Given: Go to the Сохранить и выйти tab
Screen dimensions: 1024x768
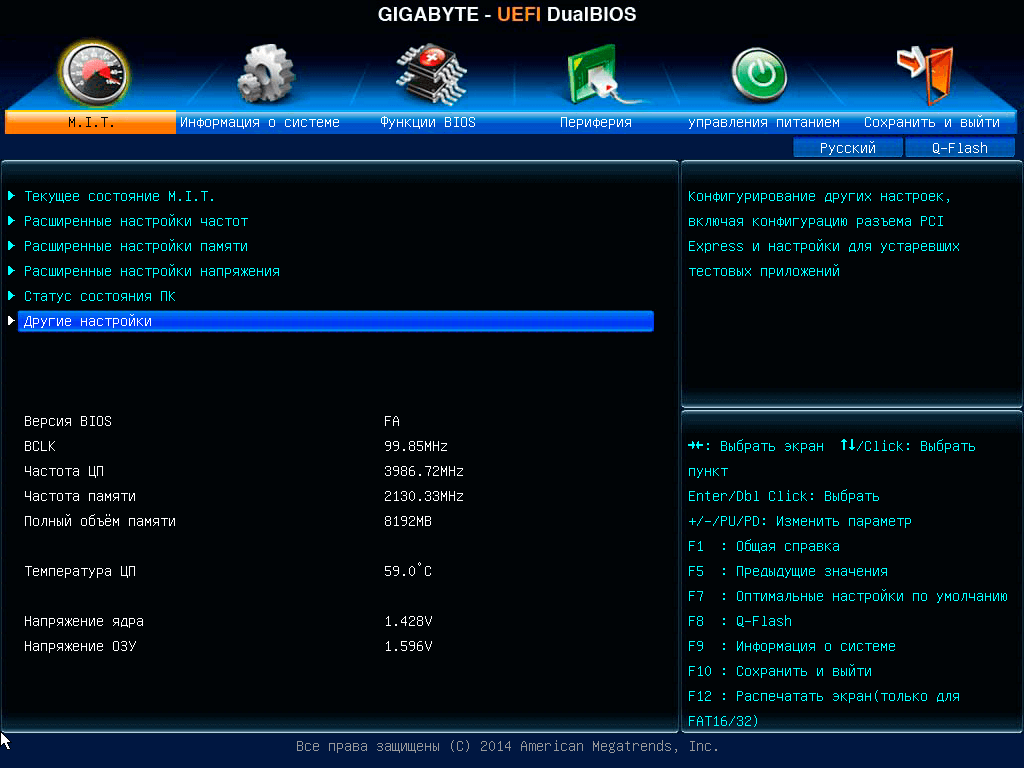Looking at the screenshot, I should [x=931, y=122].
